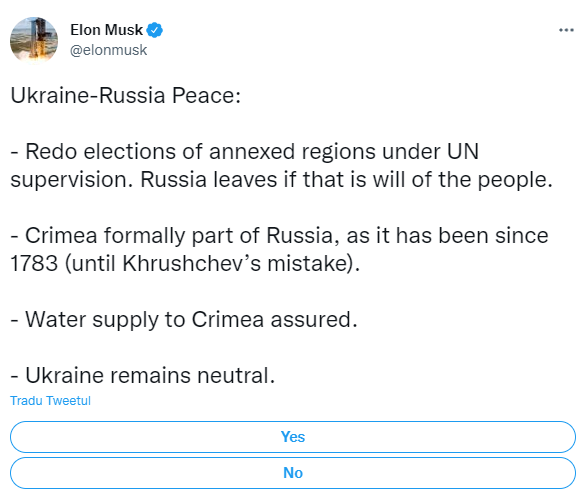Click the Elon Musk display name
This screenshot has width=585, height=497.
point(106,30)
